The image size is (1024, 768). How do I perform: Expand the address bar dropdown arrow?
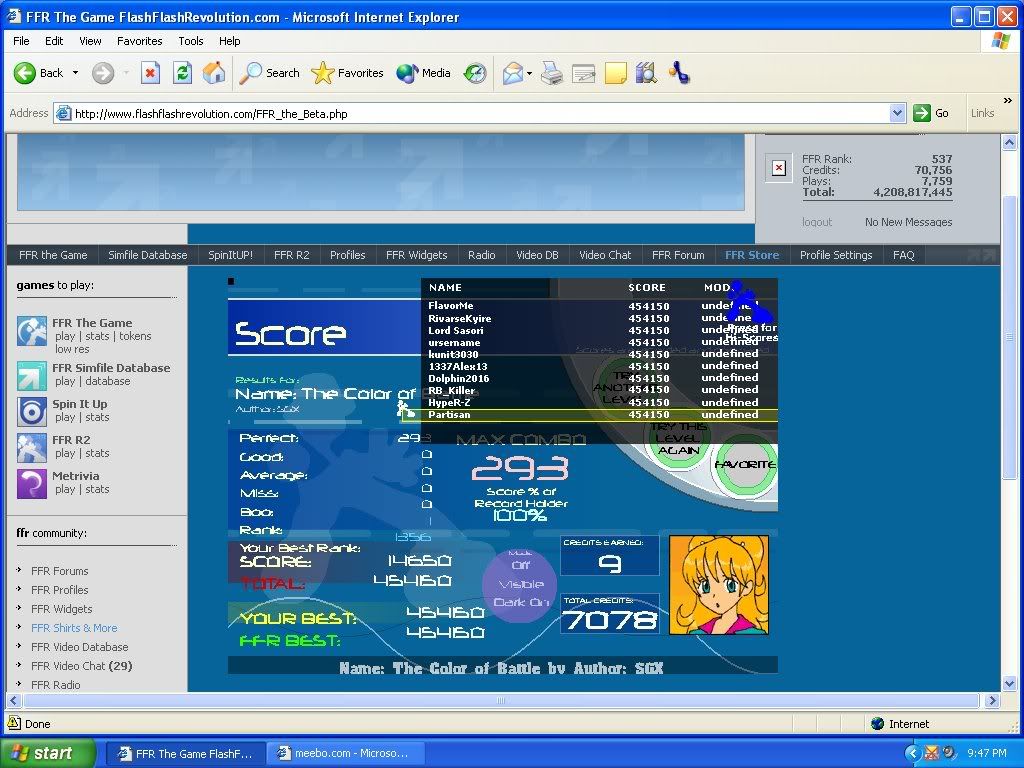tap(897, 113)
